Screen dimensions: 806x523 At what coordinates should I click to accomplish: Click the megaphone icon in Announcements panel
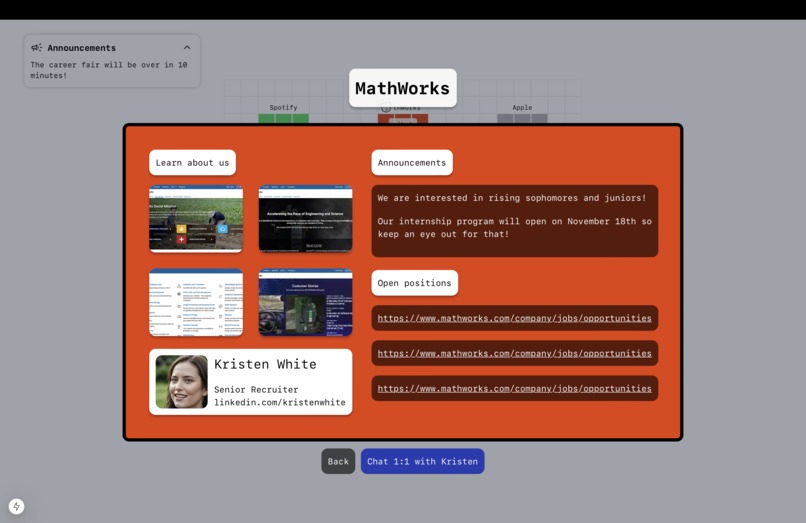point(36,48)
